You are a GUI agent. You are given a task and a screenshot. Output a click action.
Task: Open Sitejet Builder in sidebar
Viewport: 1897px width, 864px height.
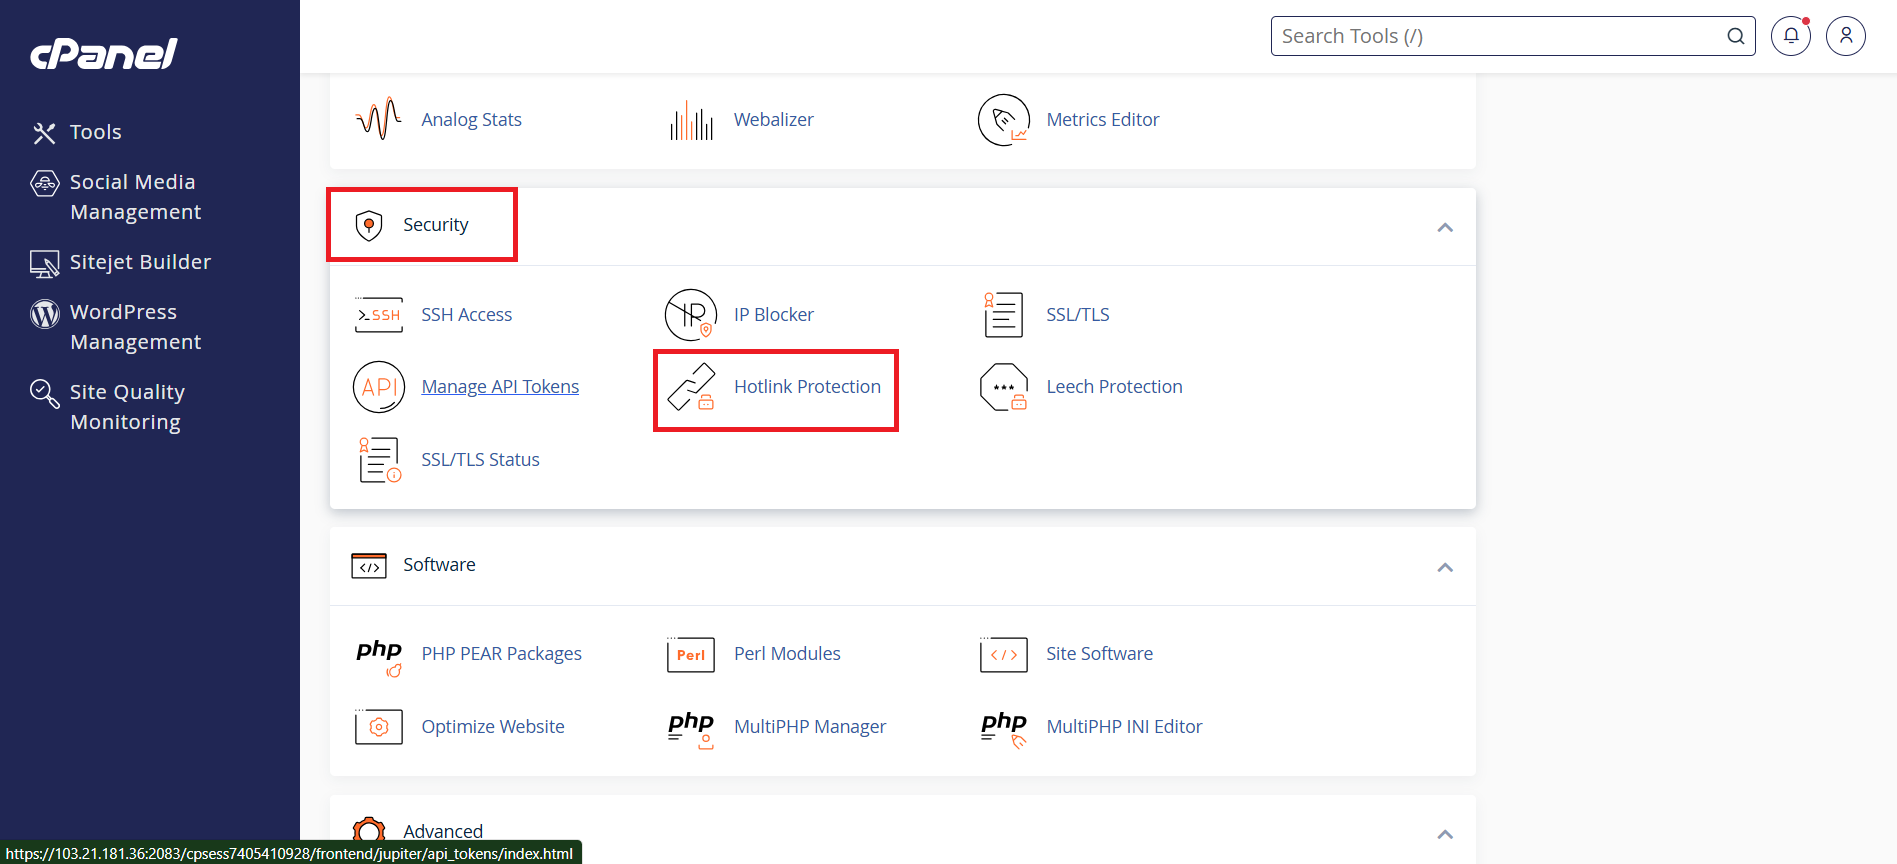[x=141, y=262]
